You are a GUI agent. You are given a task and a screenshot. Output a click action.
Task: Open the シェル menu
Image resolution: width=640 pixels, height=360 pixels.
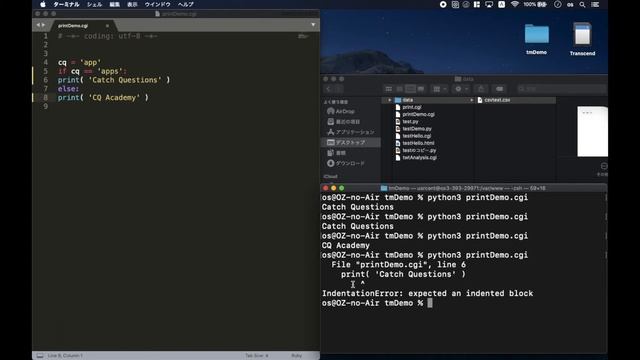[94, 4]
